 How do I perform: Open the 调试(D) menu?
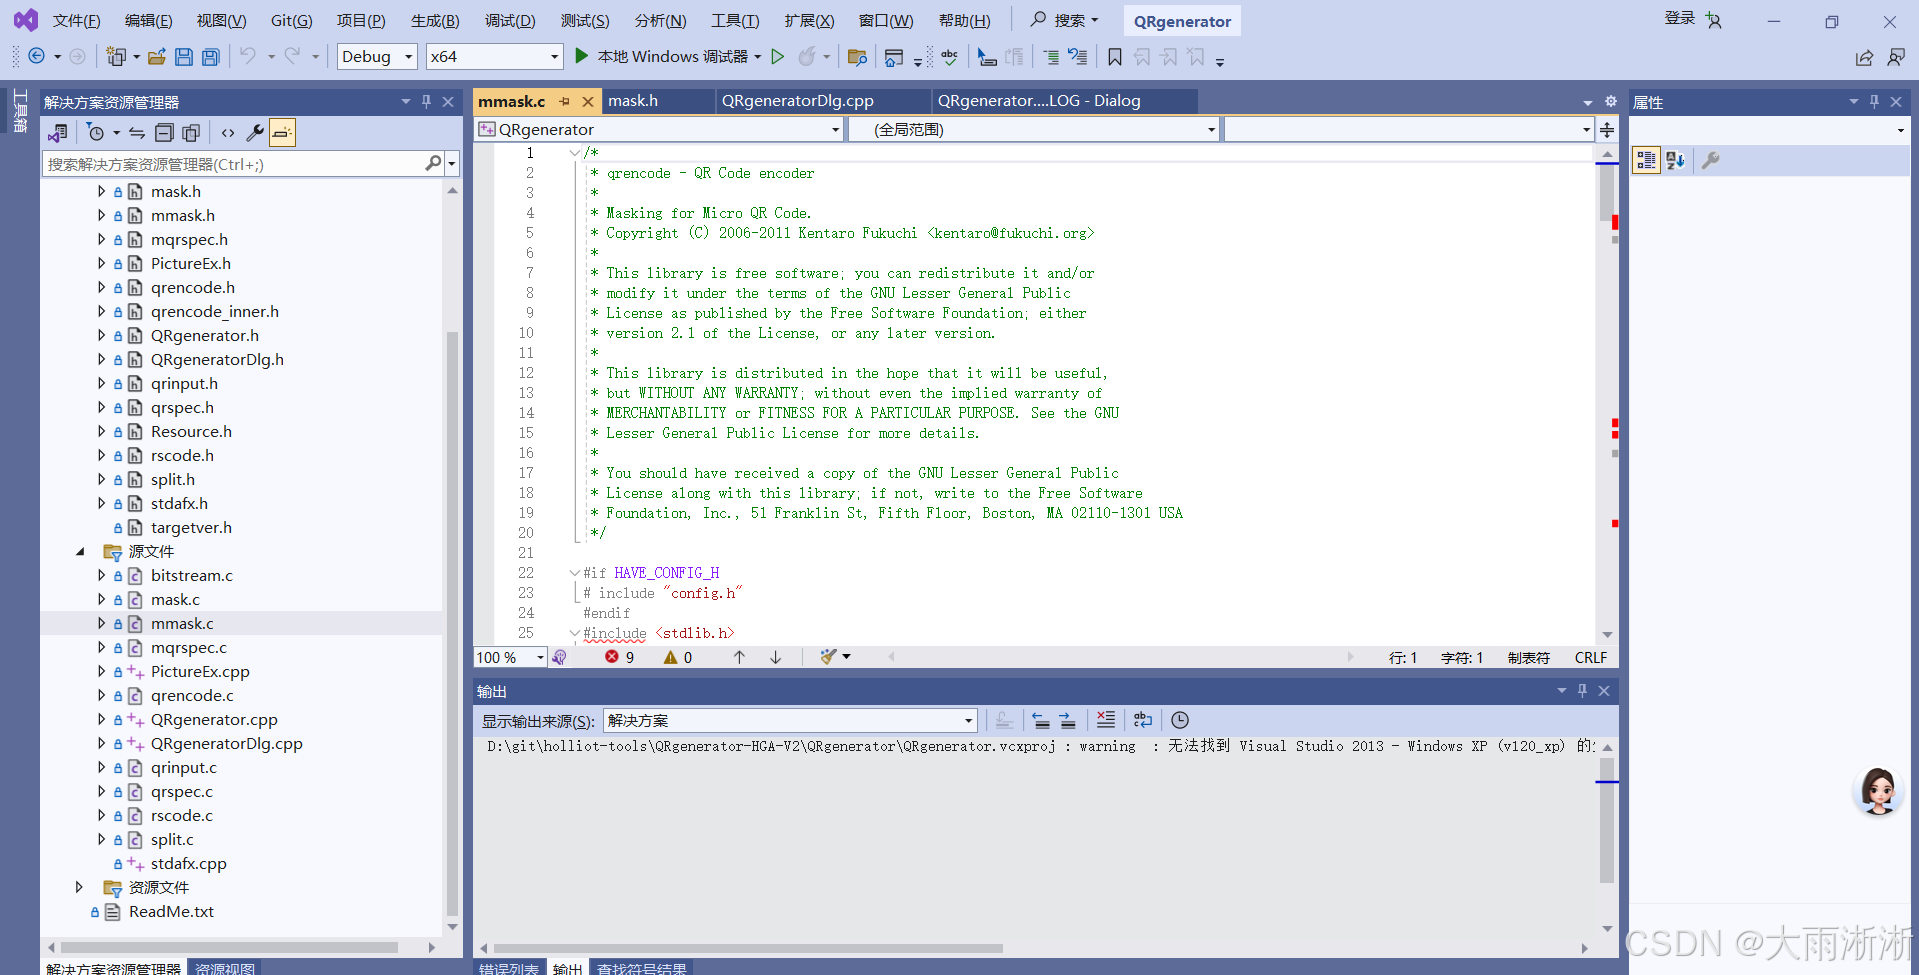click(x=510, y=20)
